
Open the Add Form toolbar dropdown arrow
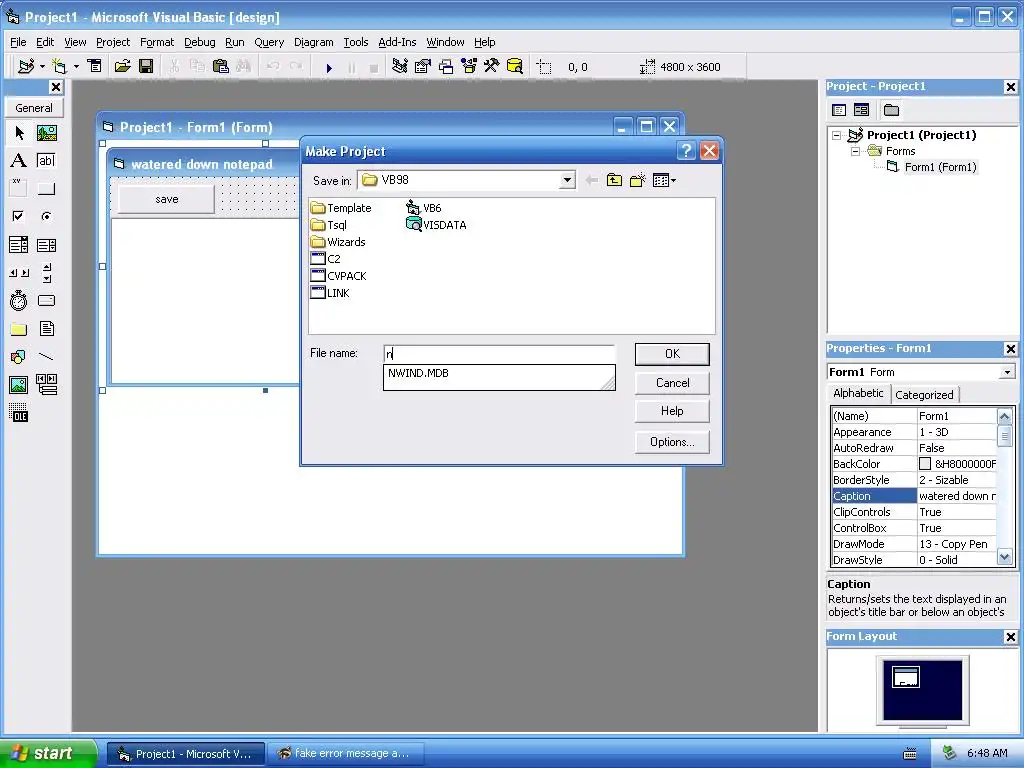click(x=76, y=67)
